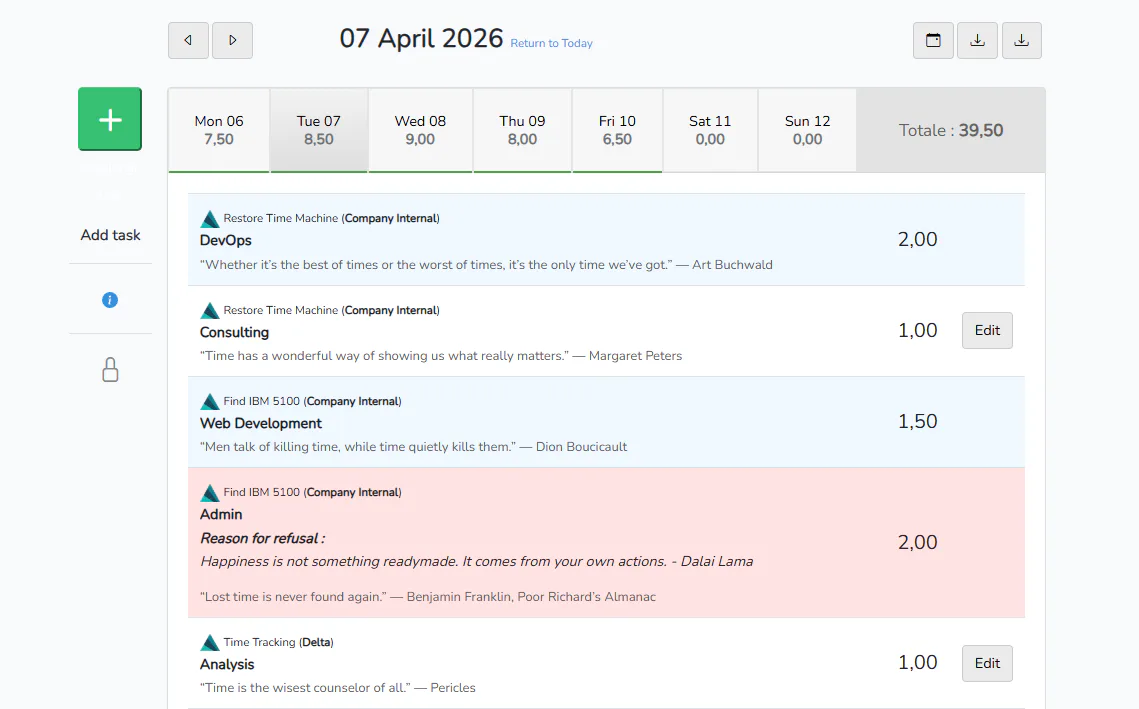The width and height of the screenshot is (1139, 709).
Task: Click project logo icon in Web Development entry
Action: (210, 401)
